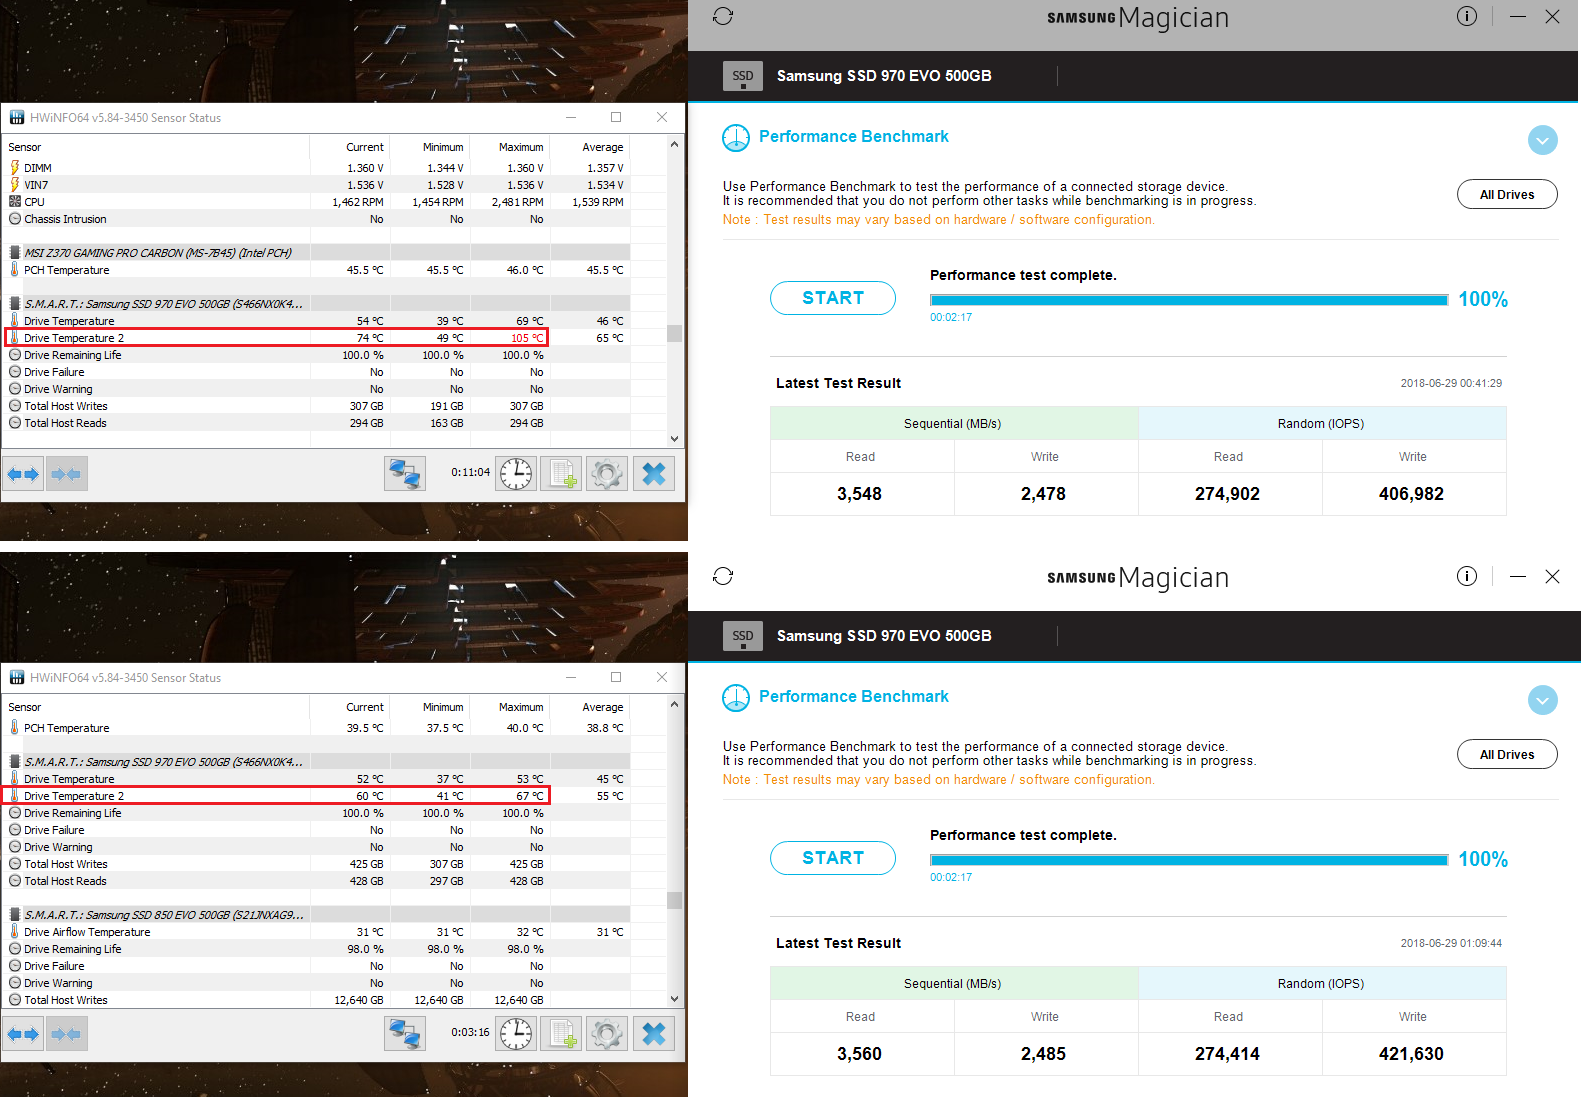
Task: Click benchmark progress bar in Magician dated 01:09:44
Action: tap(1189, 860)
